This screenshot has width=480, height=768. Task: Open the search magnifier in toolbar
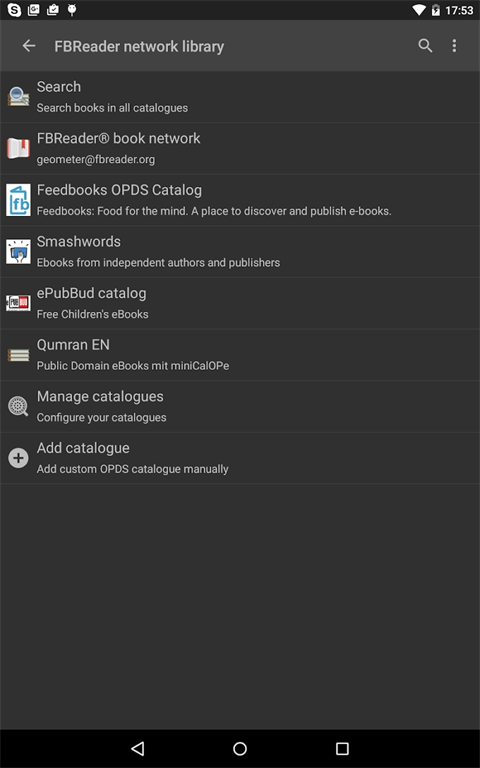tap(425, 46)
